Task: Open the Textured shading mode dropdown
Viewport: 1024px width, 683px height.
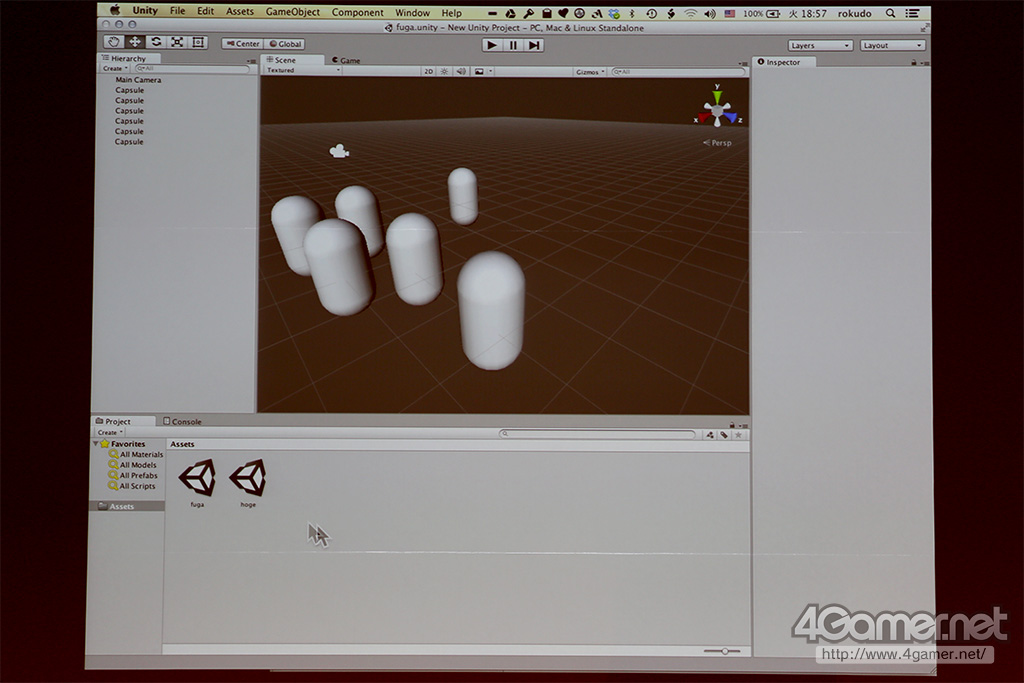Action: (x=302, y=71)
